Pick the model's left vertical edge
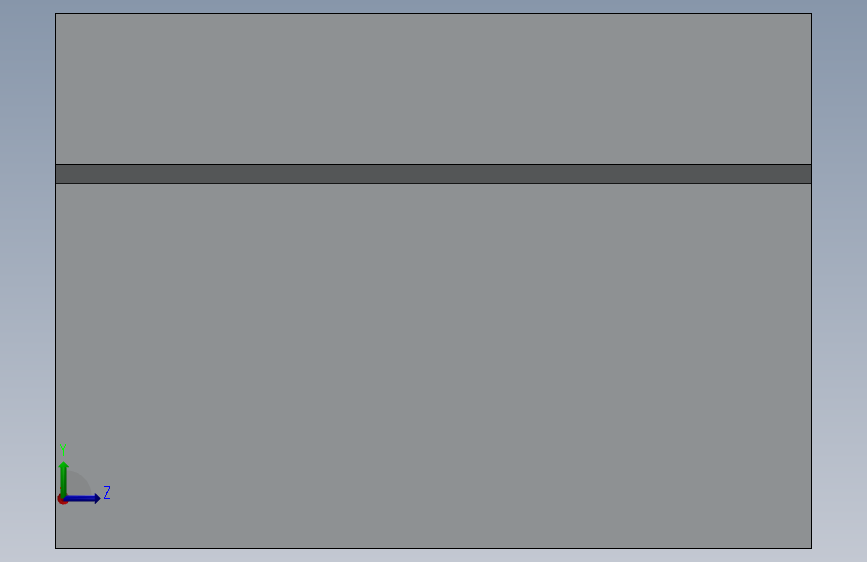 [55, 281]
